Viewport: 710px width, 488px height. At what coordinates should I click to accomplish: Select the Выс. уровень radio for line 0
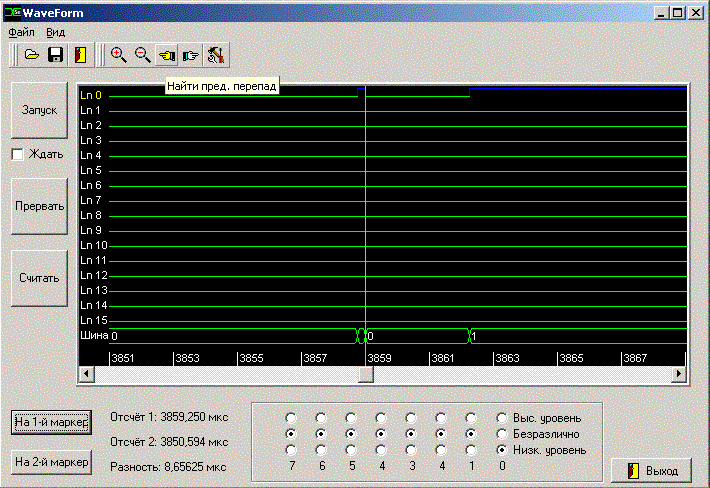click(x=502, y=418)
